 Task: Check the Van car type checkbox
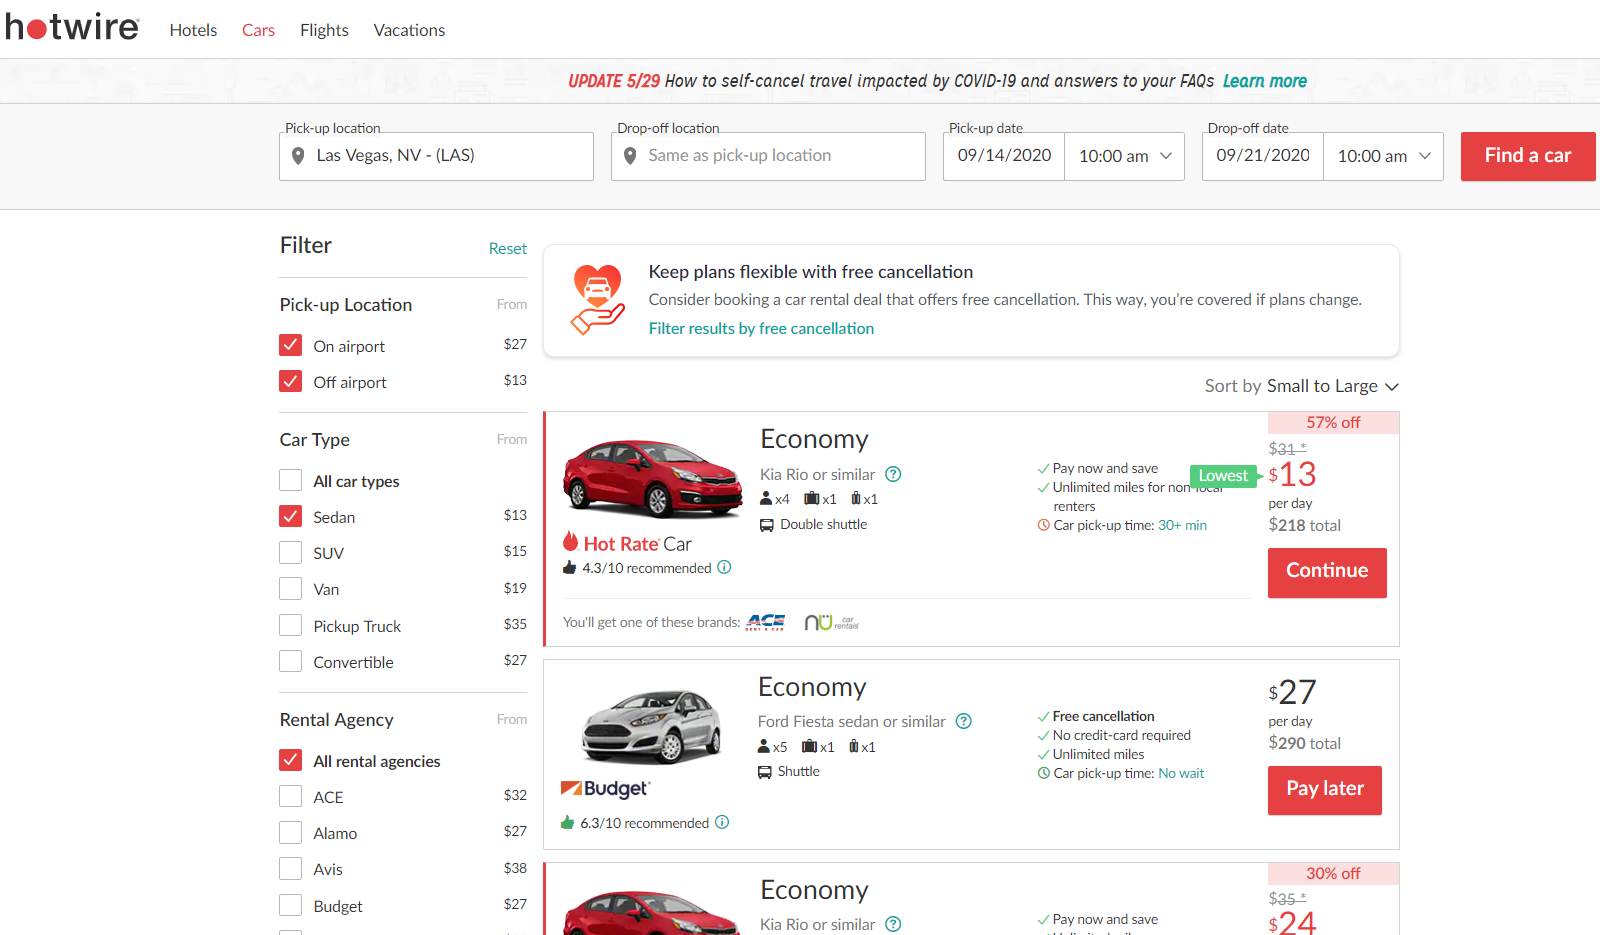[291, 588]
